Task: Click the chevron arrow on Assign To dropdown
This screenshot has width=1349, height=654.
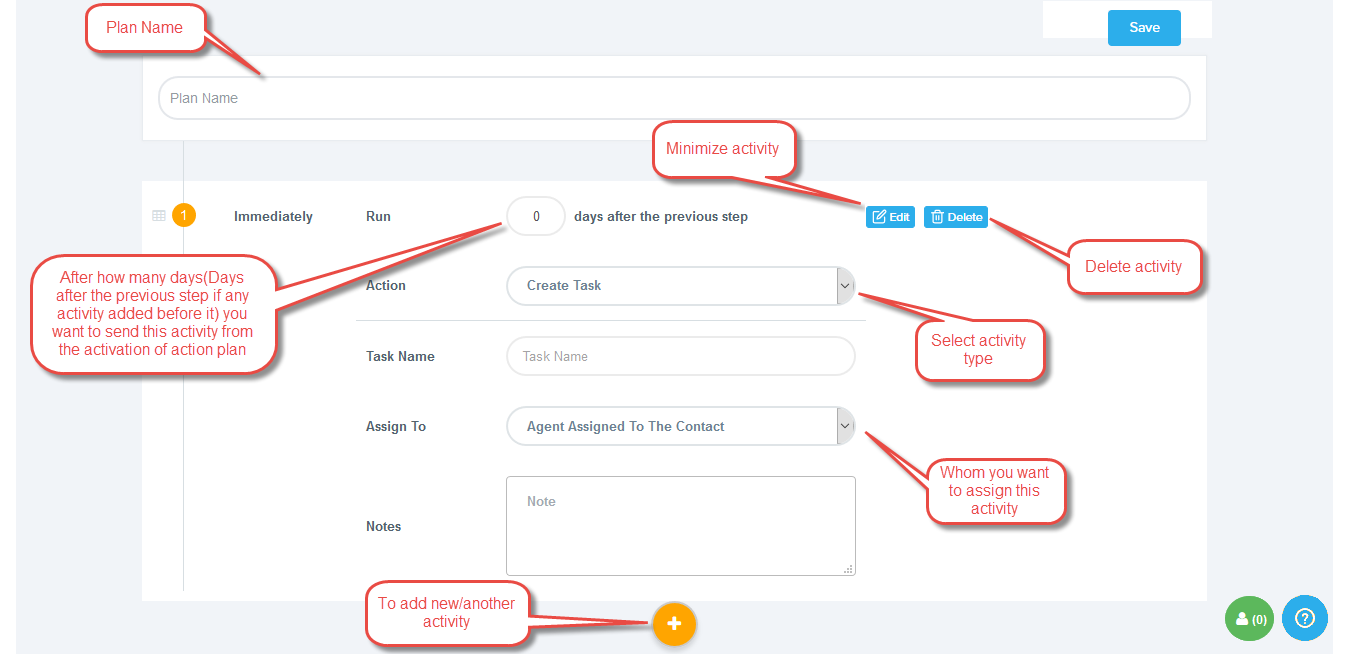Action: pos(845,426)
